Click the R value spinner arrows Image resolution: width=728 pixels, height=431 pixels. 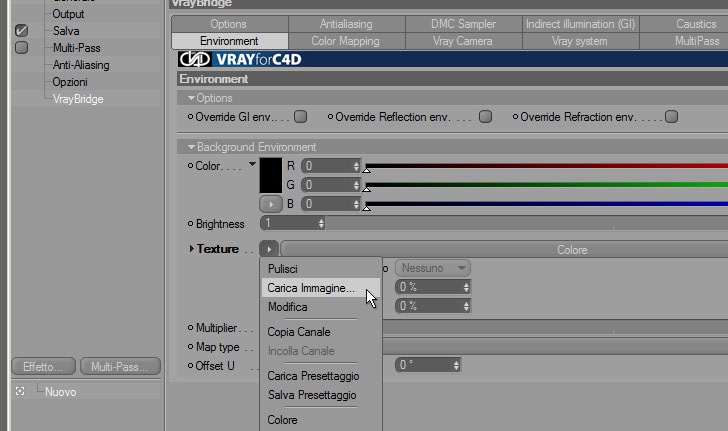coord(356,166)
